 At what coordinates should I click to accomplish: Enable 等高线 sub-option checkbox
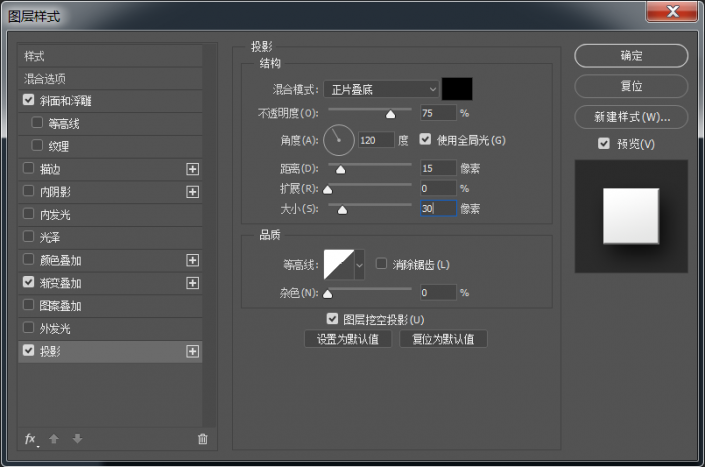point(37,122)
